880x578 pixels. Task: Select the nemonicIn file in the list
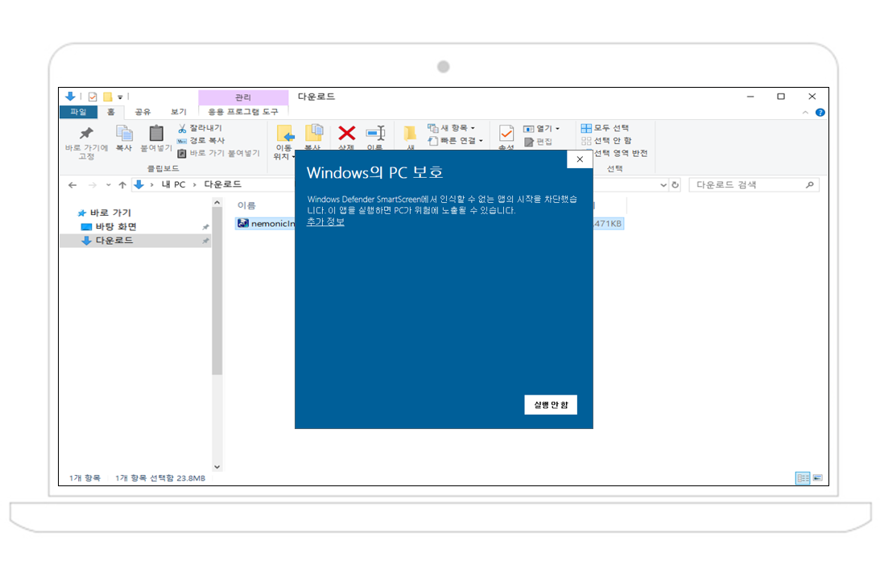pos(267,223)
